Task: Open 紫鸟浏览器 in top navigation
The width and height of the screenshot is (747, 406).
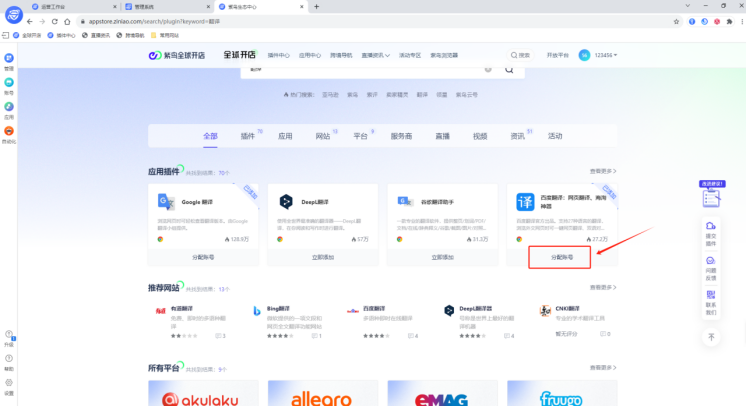Action: [x=444, y=55]
